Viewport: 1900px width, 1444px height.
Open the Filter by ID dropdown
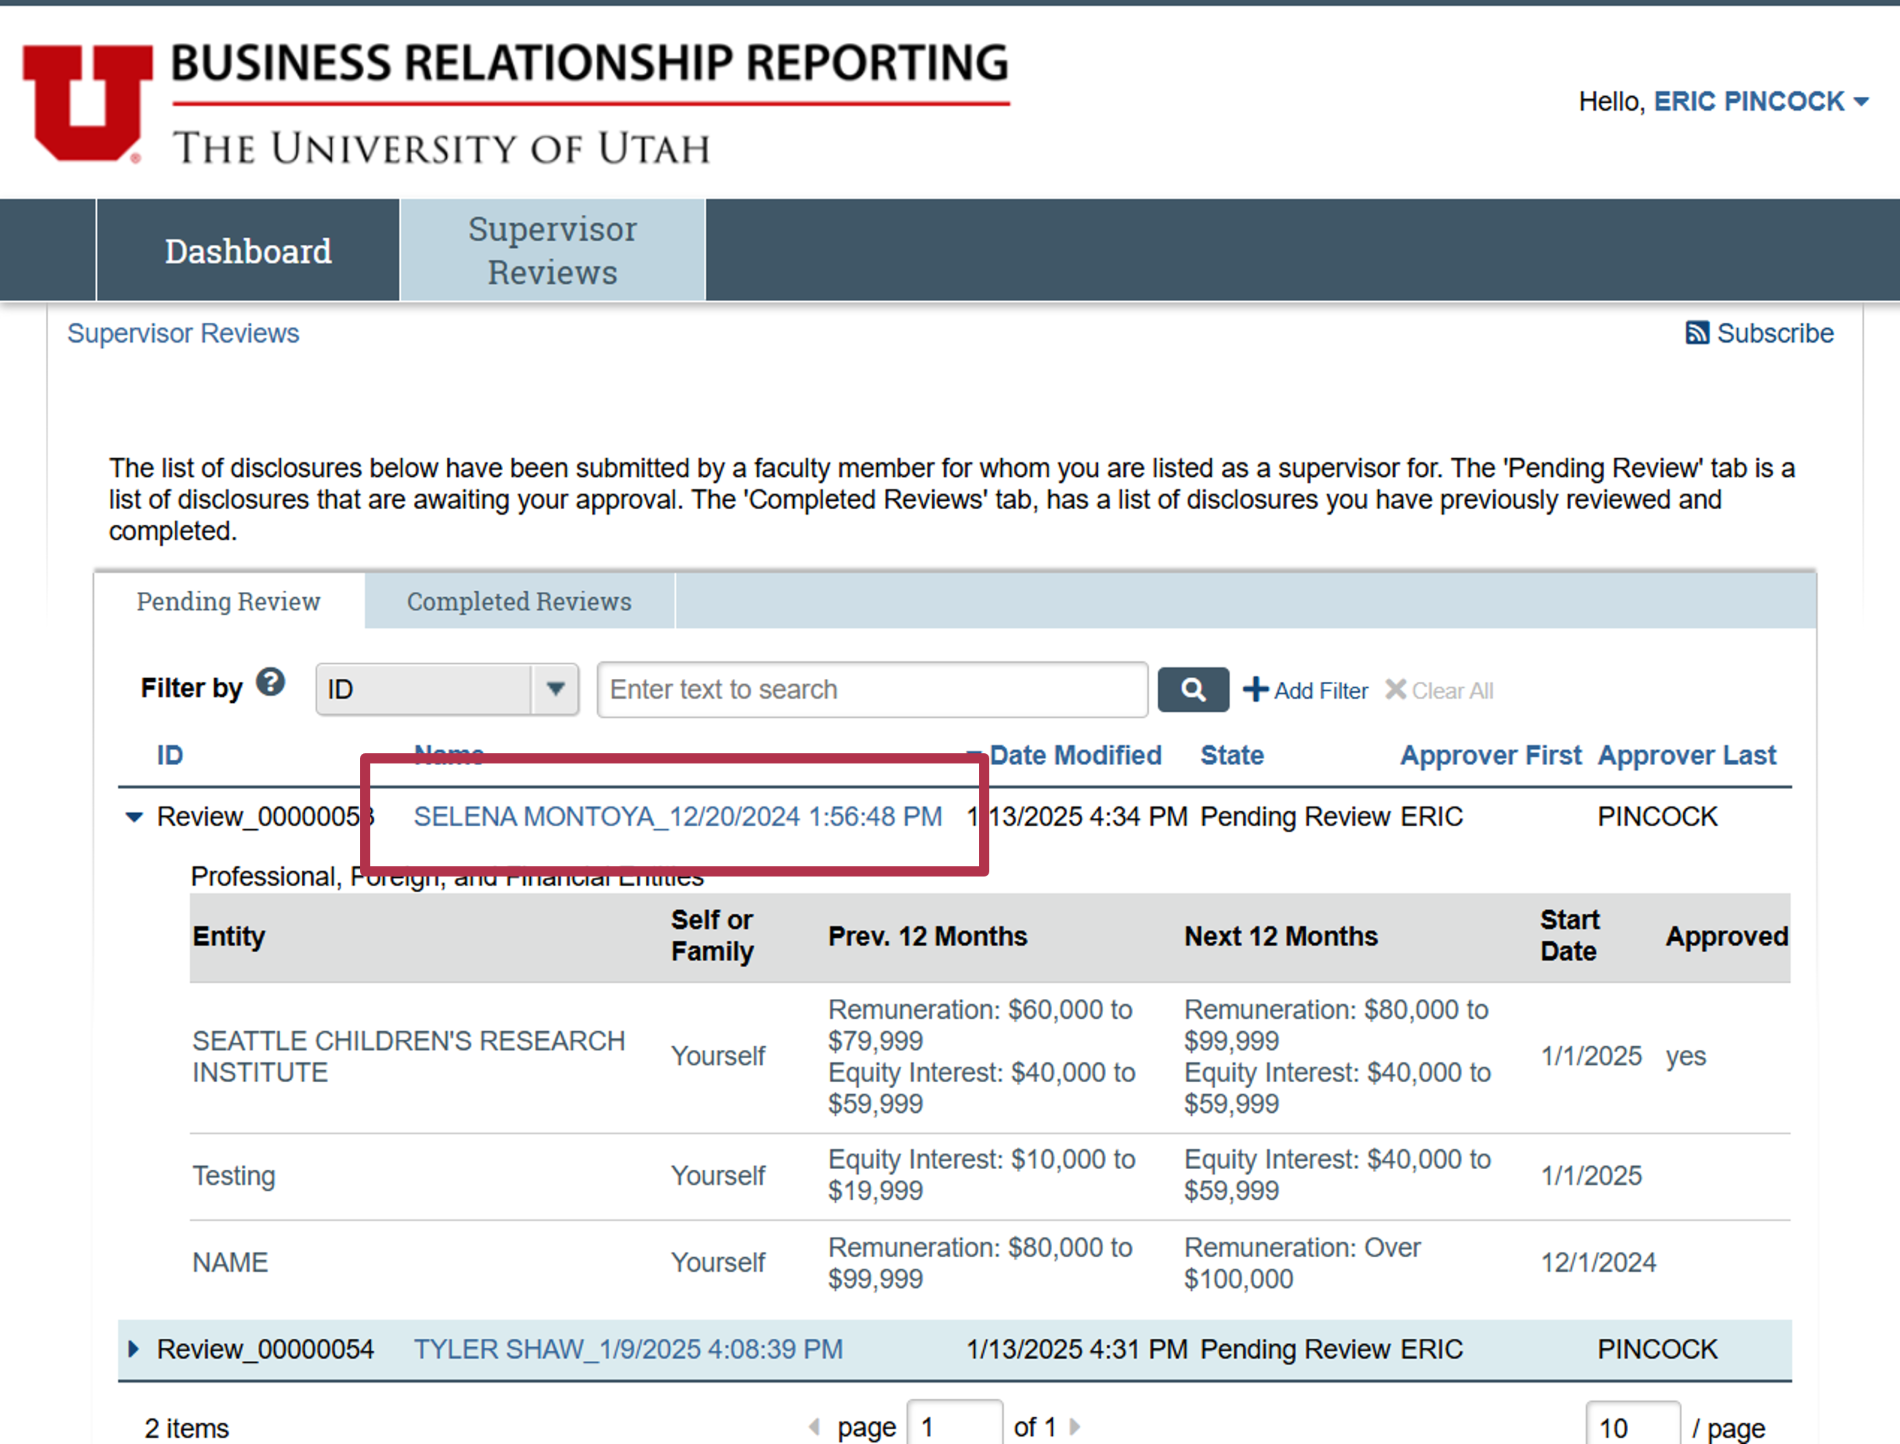447,689
